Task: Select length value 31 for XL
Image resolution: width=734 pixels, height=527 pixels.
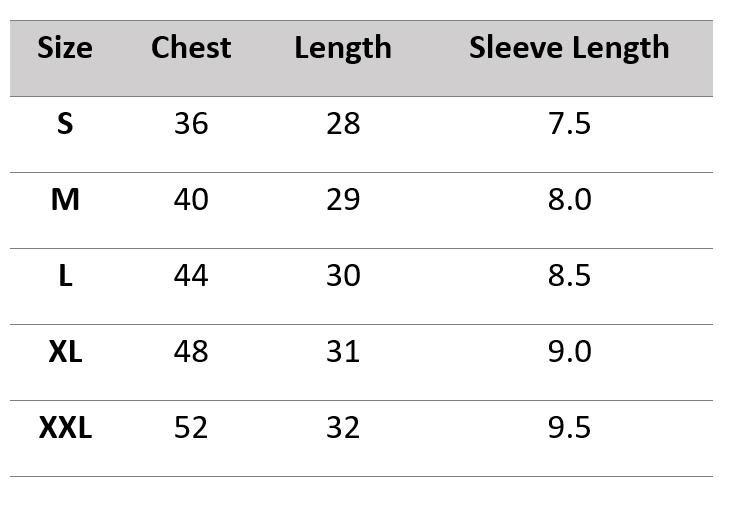Action: 343,352
